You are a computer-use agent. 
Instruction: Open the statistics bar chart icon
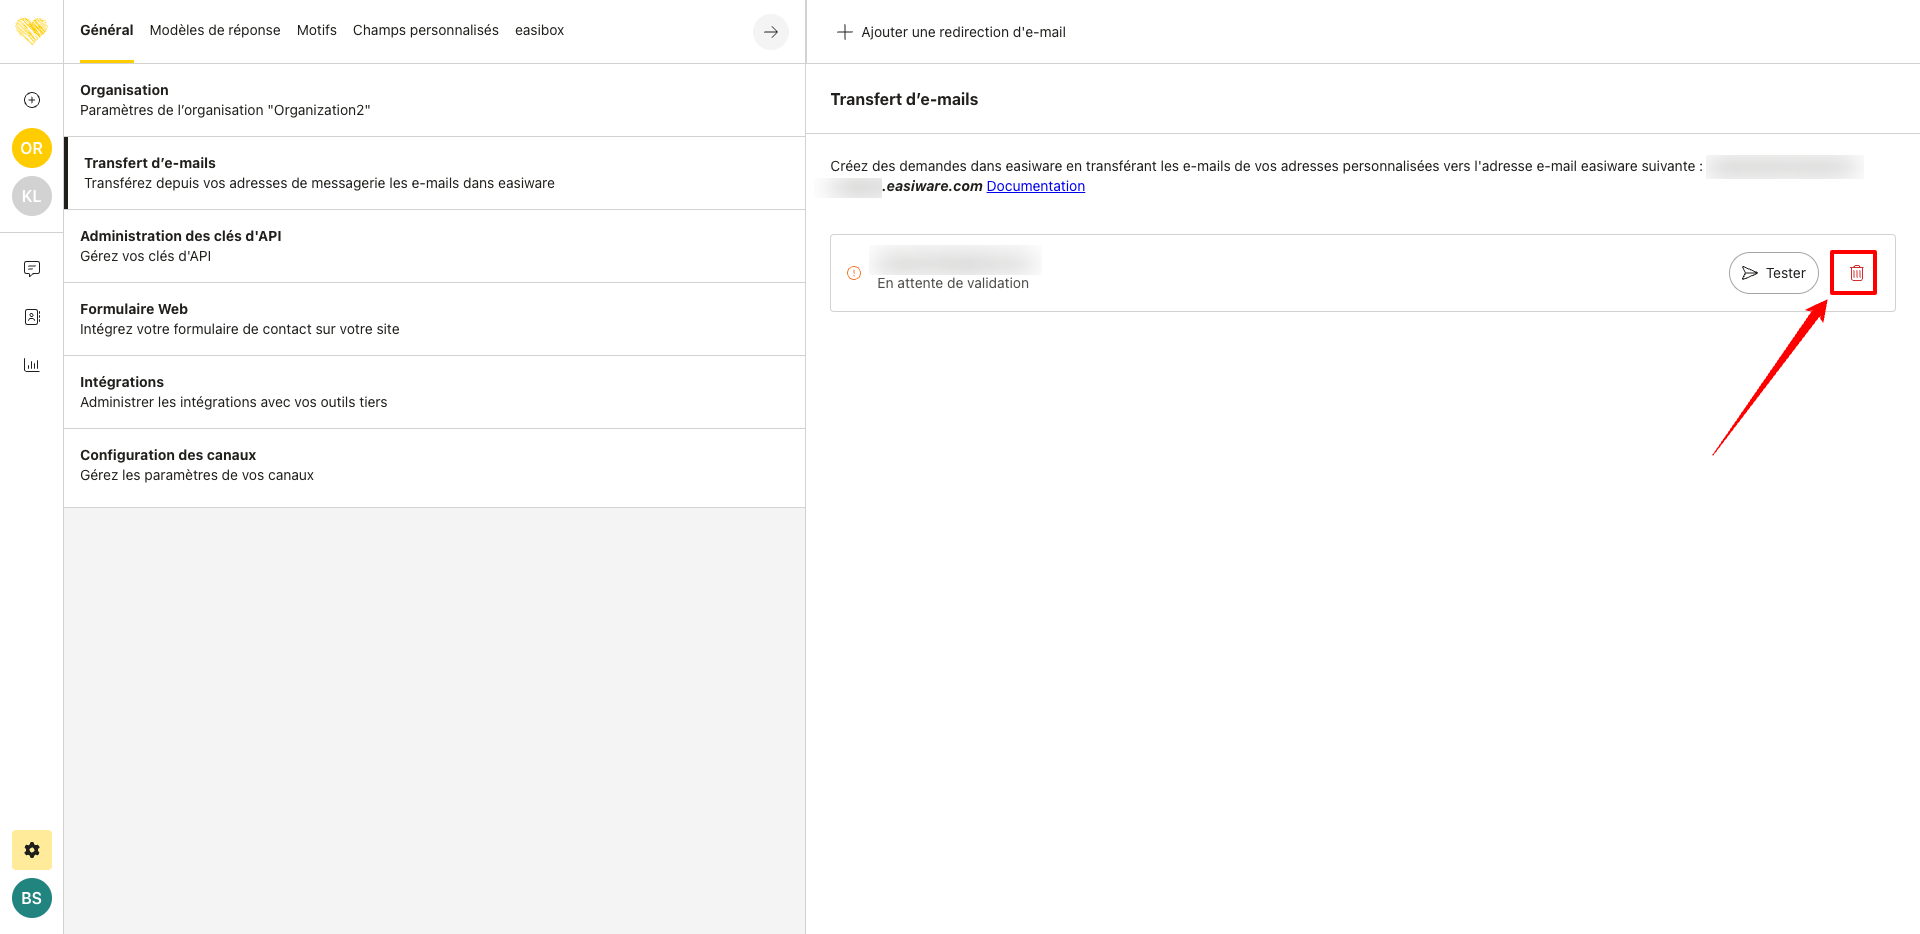[32, 365]
